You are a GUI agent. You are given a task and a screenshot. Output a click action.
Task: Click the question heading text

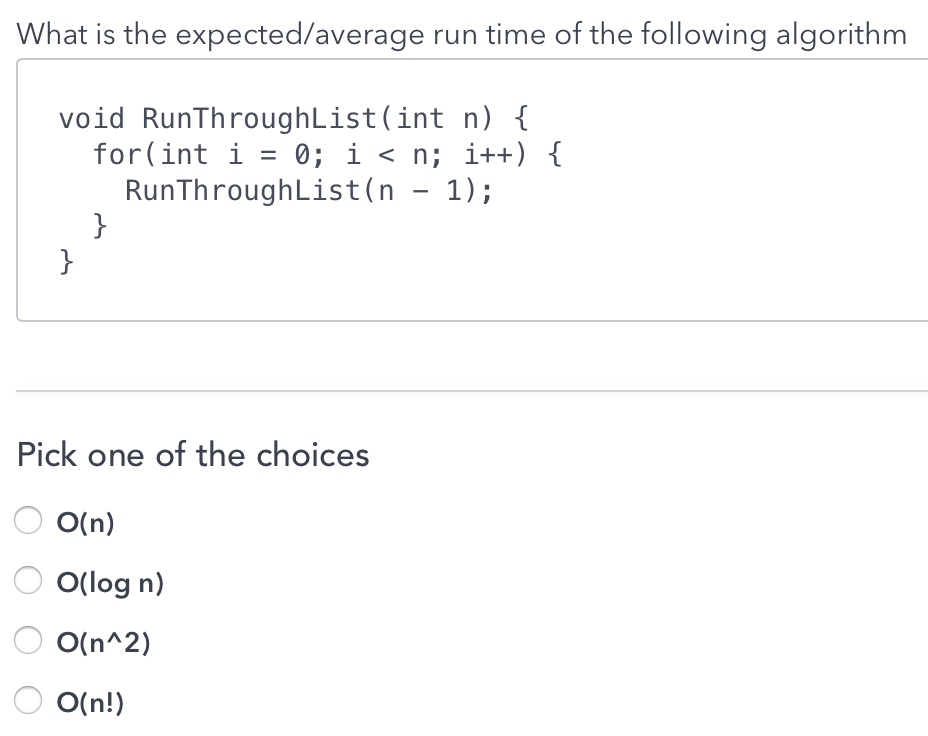(x=462, y=33)
